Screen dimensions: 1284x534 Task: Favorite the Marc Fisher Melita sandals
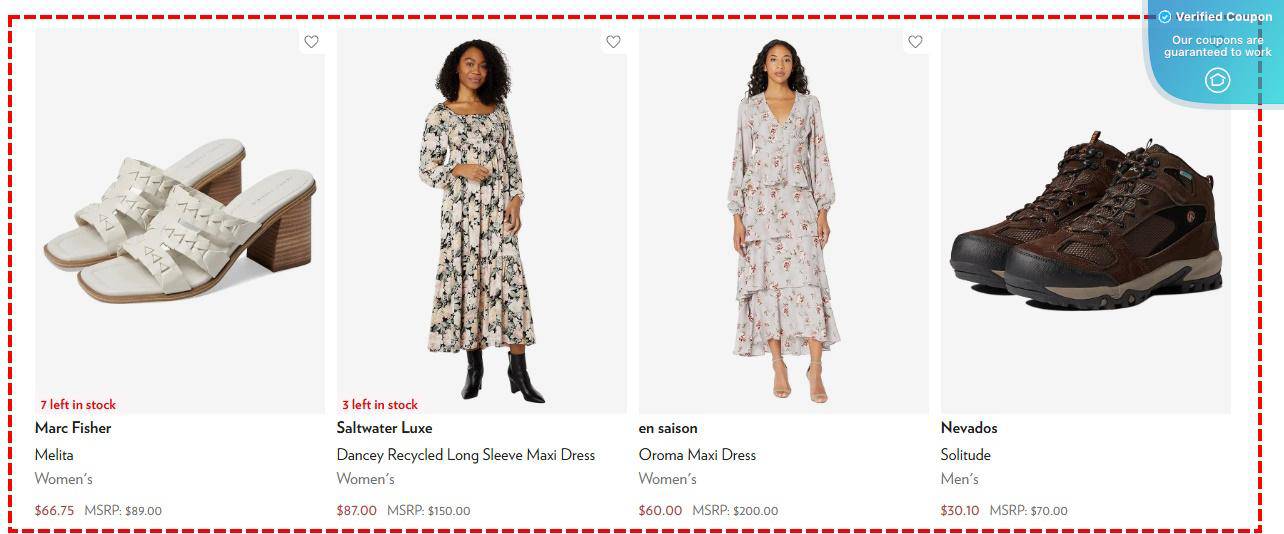tap(311, 42)
